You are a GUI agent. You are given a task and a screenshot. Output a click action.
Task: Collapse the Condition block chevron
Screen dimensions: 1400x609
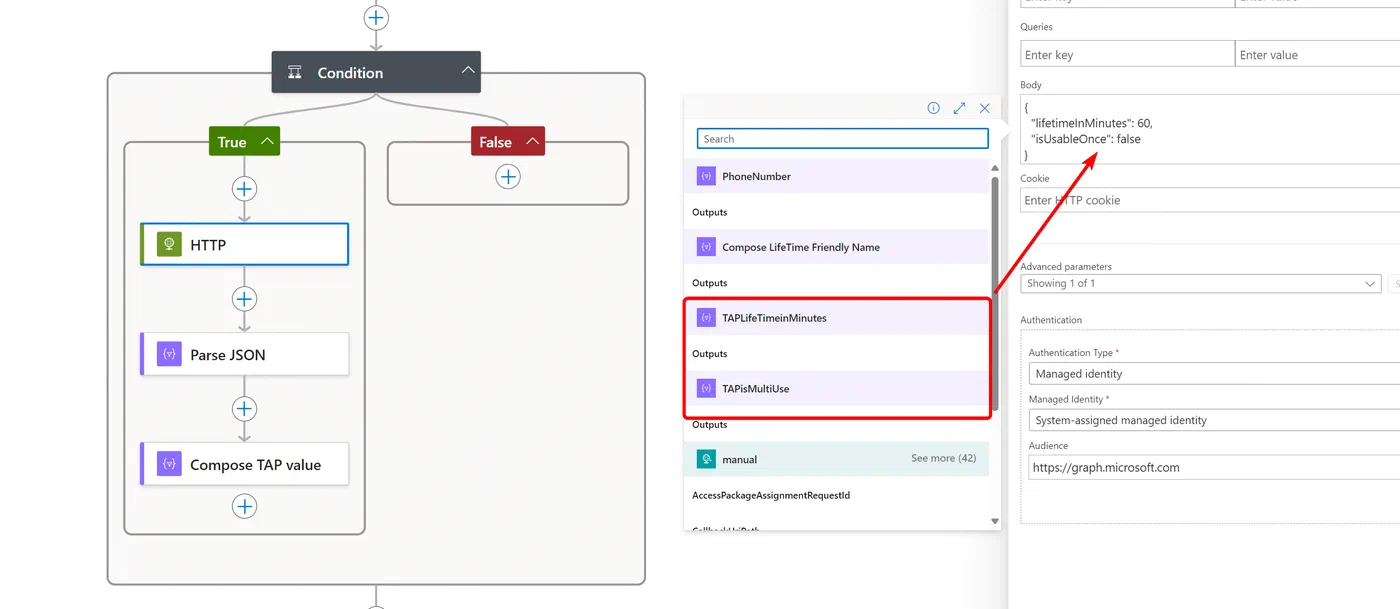click(x=467, y=72)
